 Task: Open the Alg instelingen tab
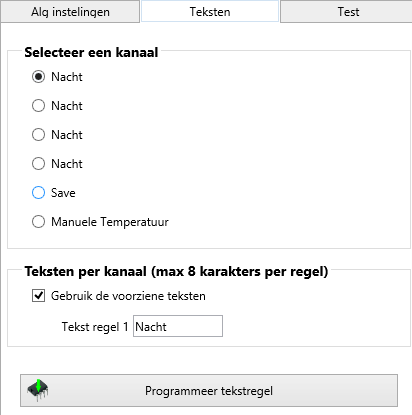point(70,12)
